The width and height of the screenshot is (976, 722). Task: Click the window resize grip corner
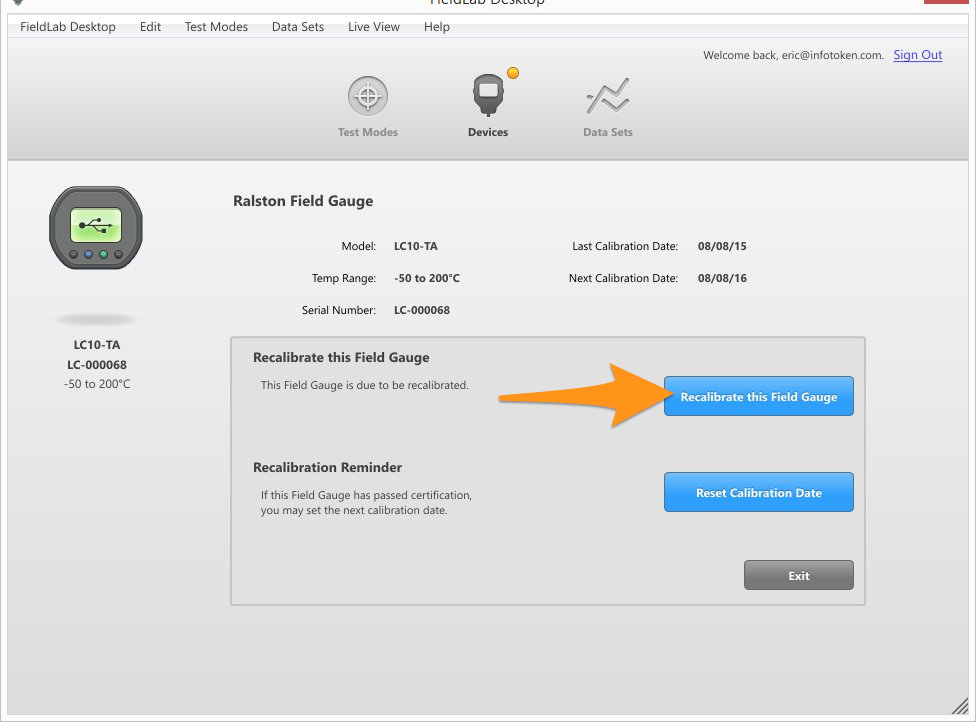[960, 705]
